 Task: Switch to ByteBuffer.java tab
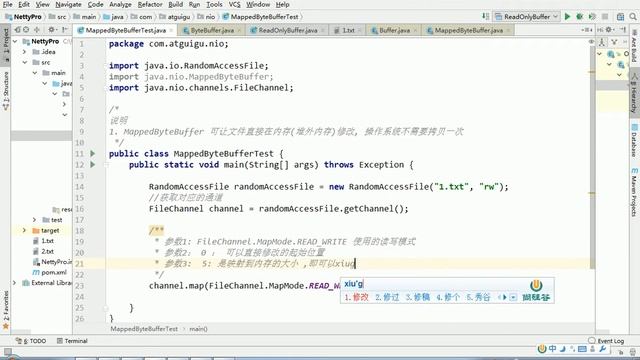click(212, 30)
